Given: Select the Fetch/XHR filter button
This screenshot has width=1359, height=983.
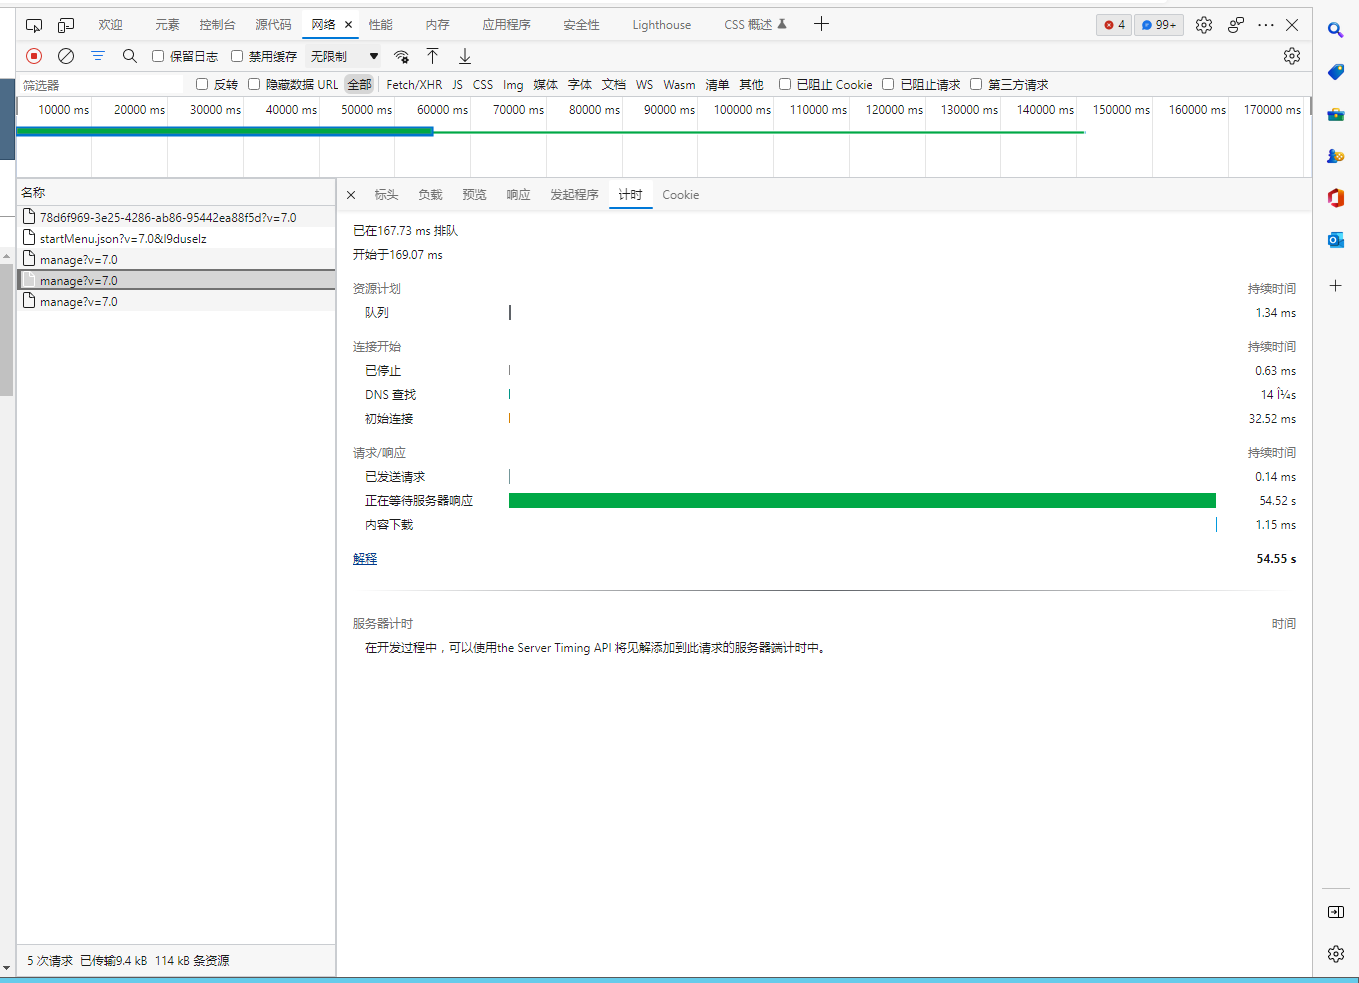Looking at the screenshot, I should [x=414, y=85].
